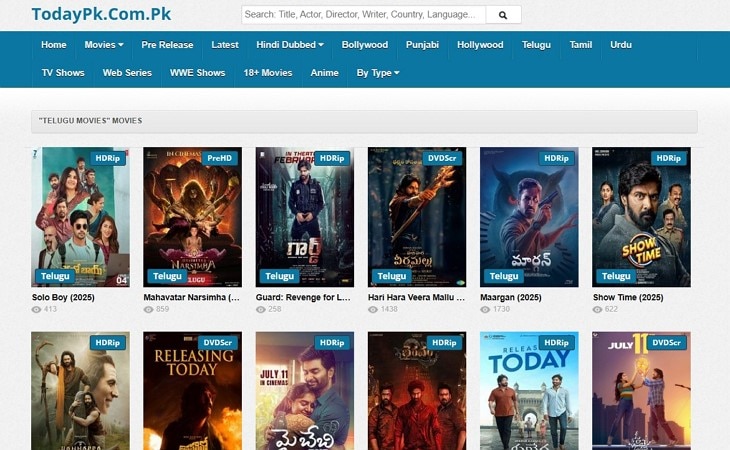Open Mahavatar Narsimha title link

click(x=191, y=297)
